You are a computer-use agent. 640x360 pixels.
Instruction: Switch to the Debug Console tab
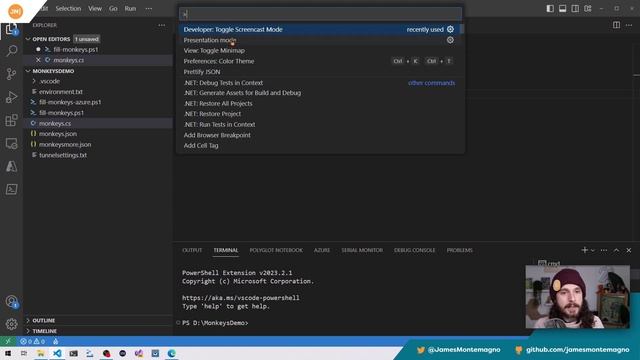click(414, 250)
